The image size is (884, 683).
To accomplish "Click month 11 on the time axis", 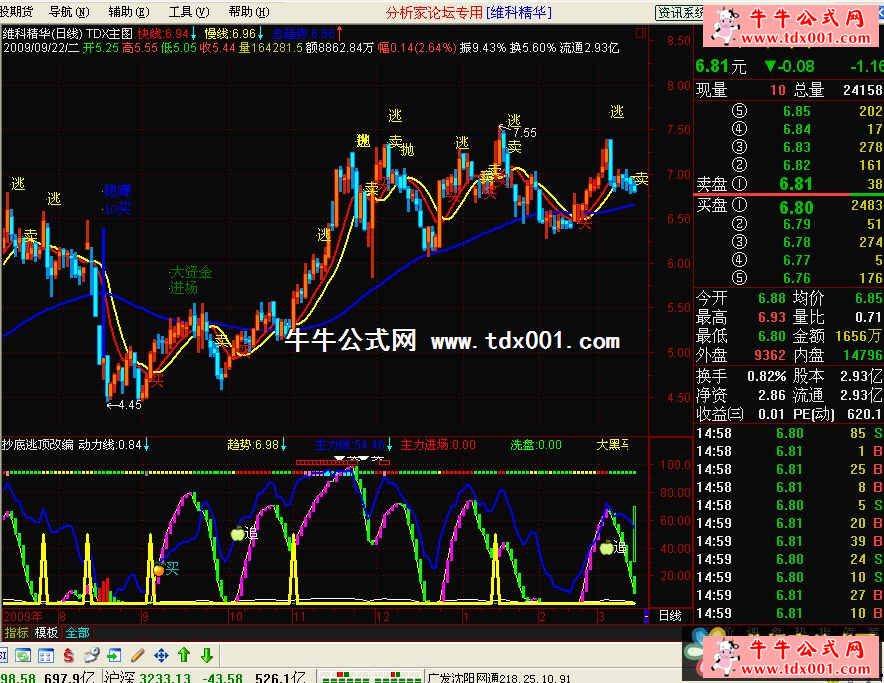I will 299,616.
